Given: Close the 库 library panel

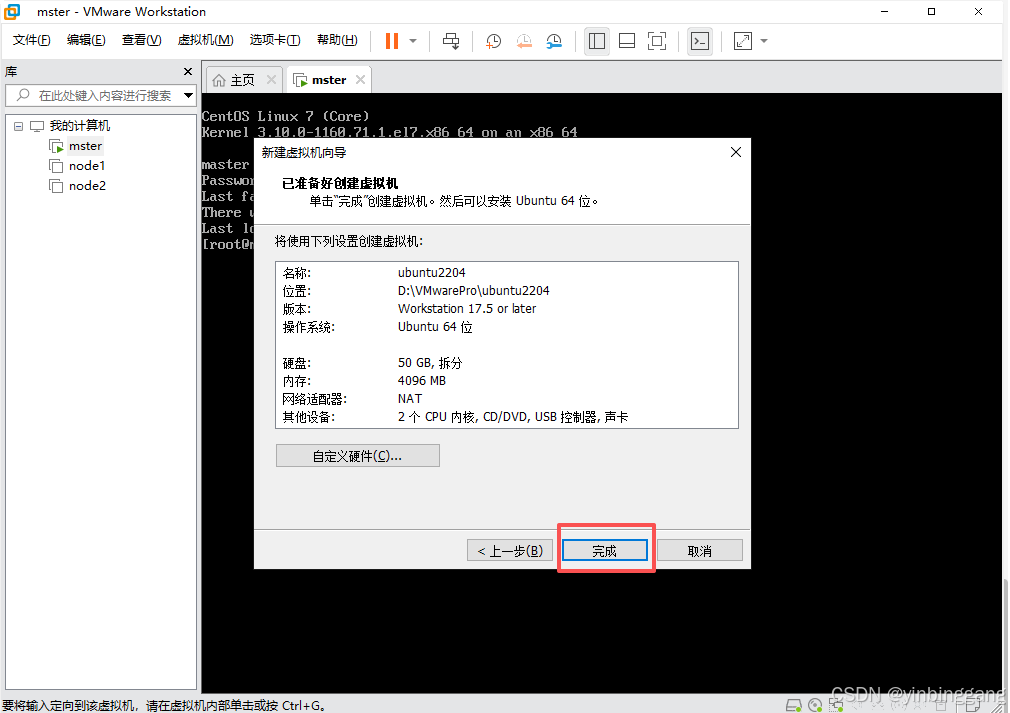Looking at the screenshot, I should tap(187, 71).
